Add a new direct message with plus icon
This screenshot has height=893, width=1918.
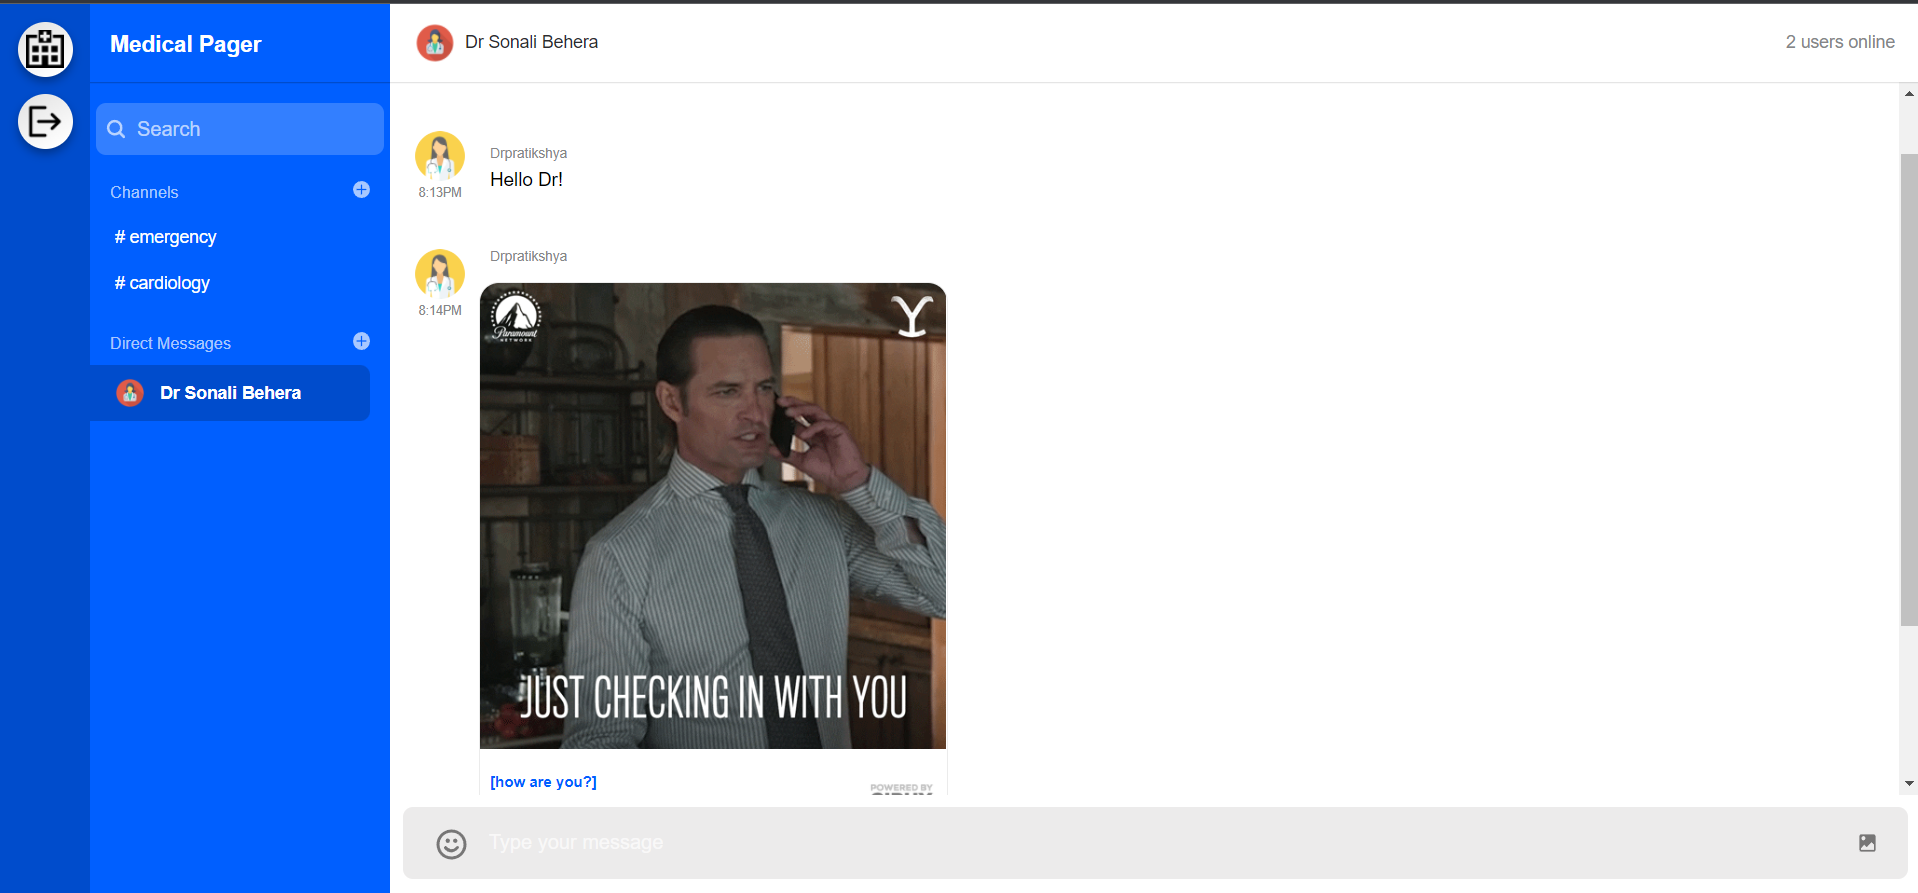(362, 341)
